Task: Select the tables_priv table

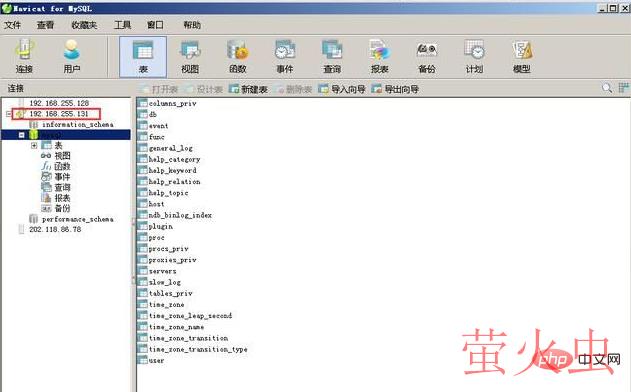Action: (171, 293)
